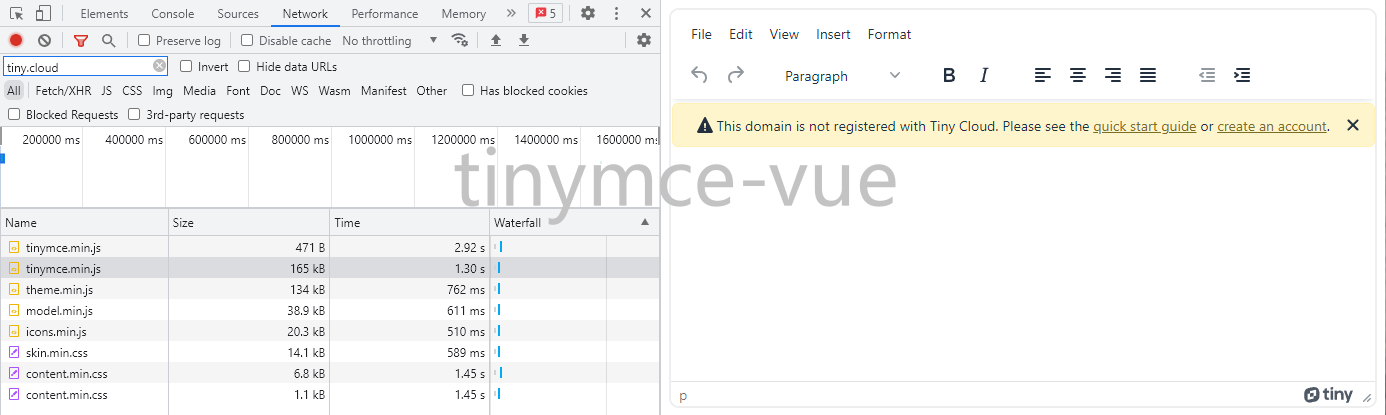Filter requests by Img type
1386x415 pixels.
coord(162,91)
